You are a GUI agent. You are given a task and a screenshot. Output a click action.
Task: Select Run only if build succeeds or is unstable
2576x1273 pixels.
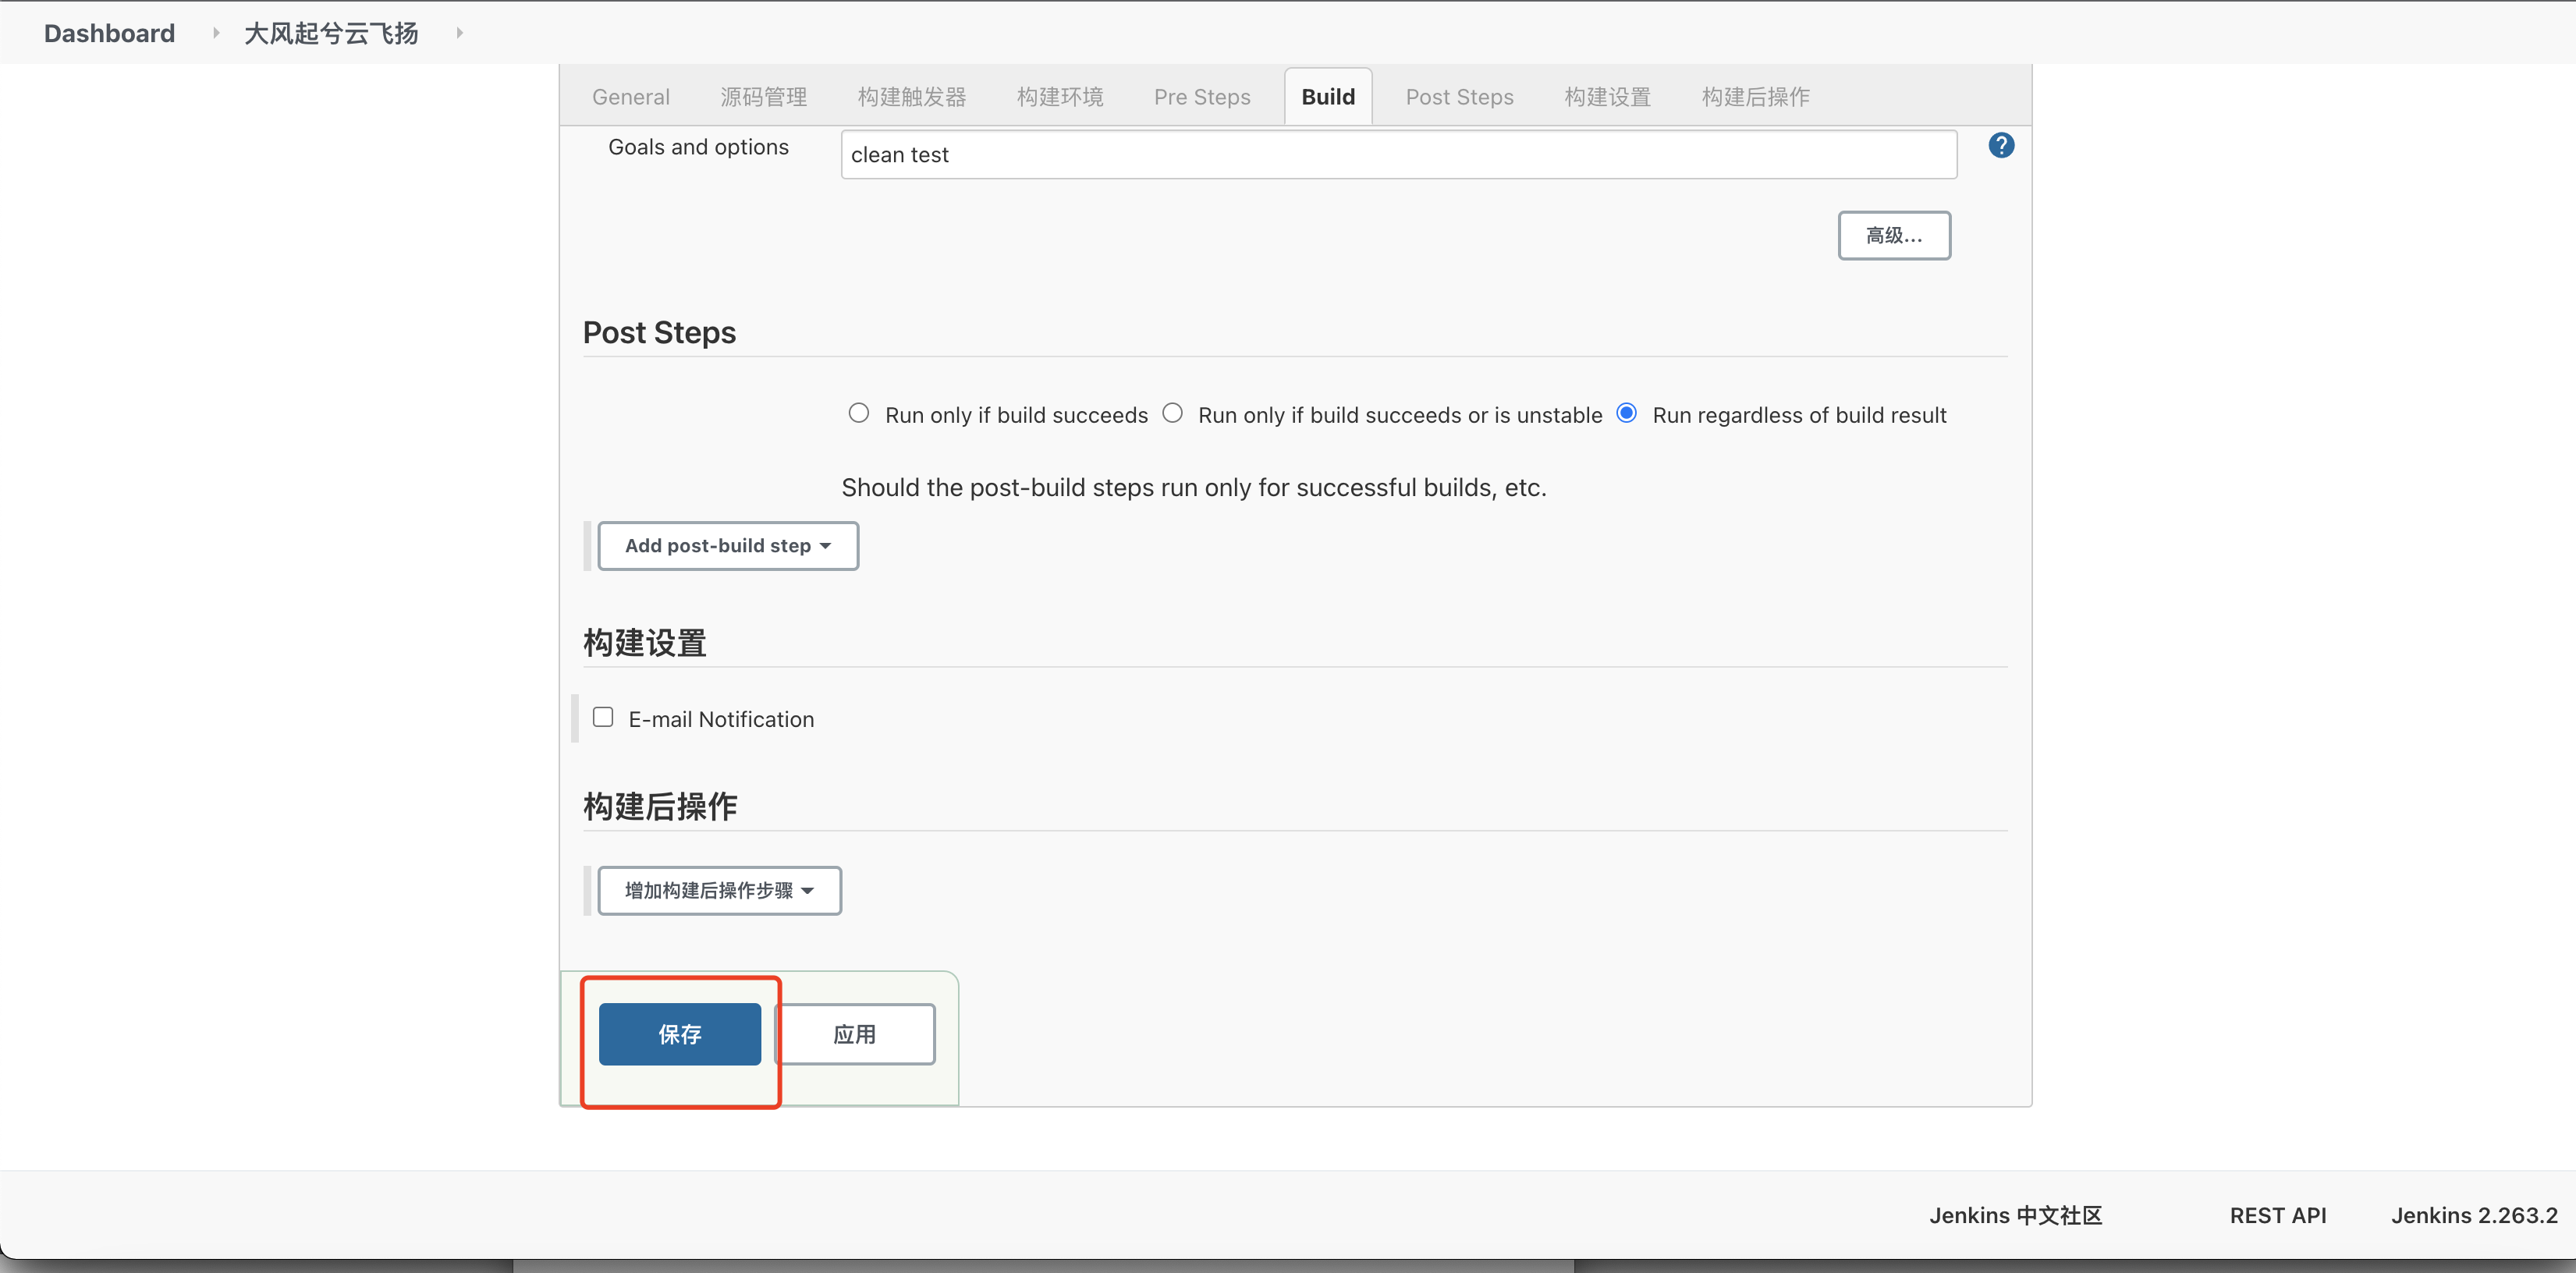(x=1172, y=412)
